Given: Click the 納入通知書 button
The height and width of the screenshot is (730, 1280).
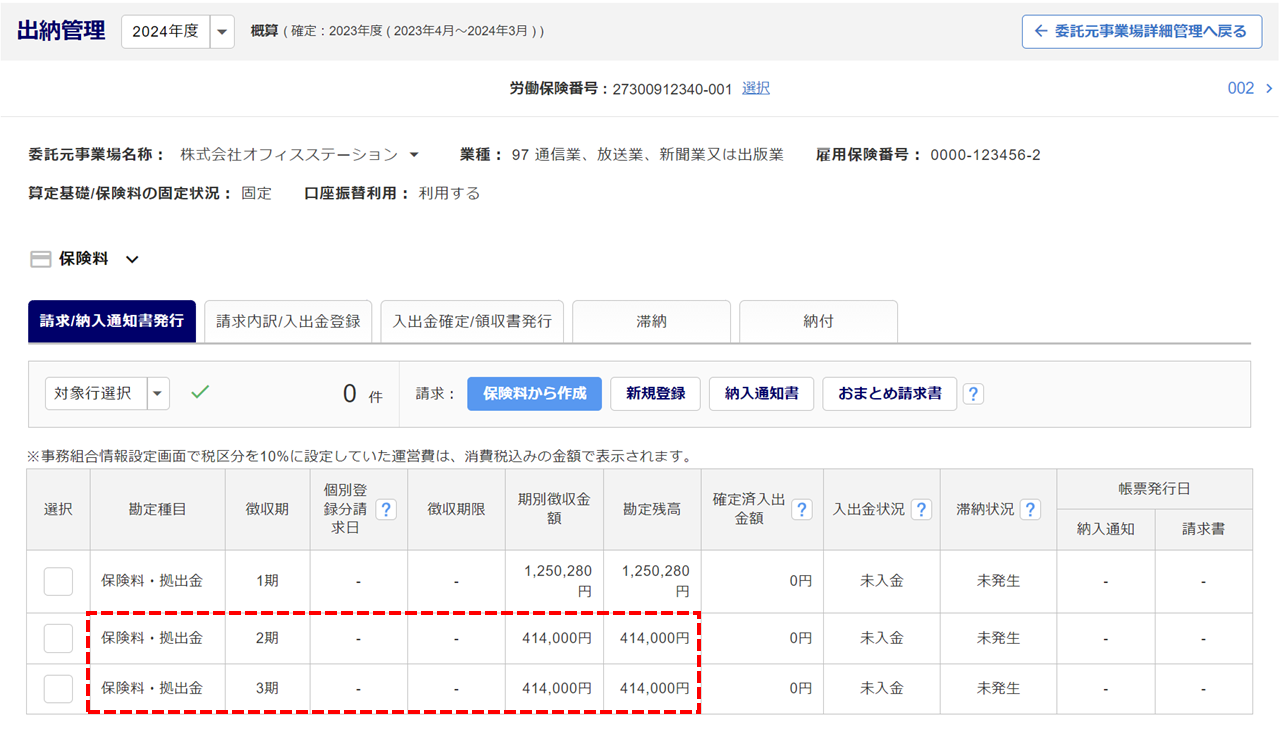Looking at the screenshot, I should click(761, 394).
